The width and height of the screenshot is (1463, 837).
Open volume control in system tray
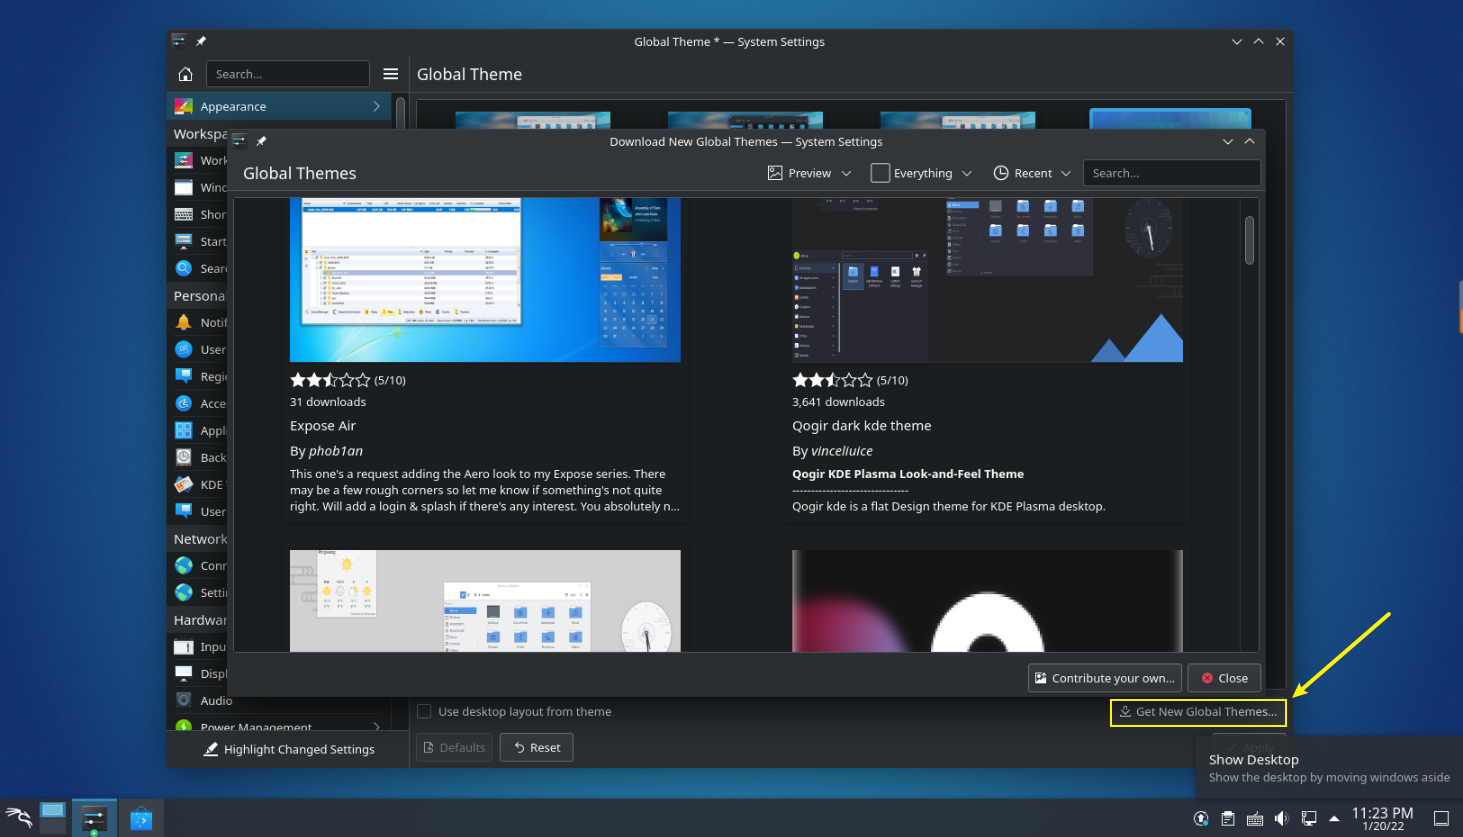[1281, 818]
